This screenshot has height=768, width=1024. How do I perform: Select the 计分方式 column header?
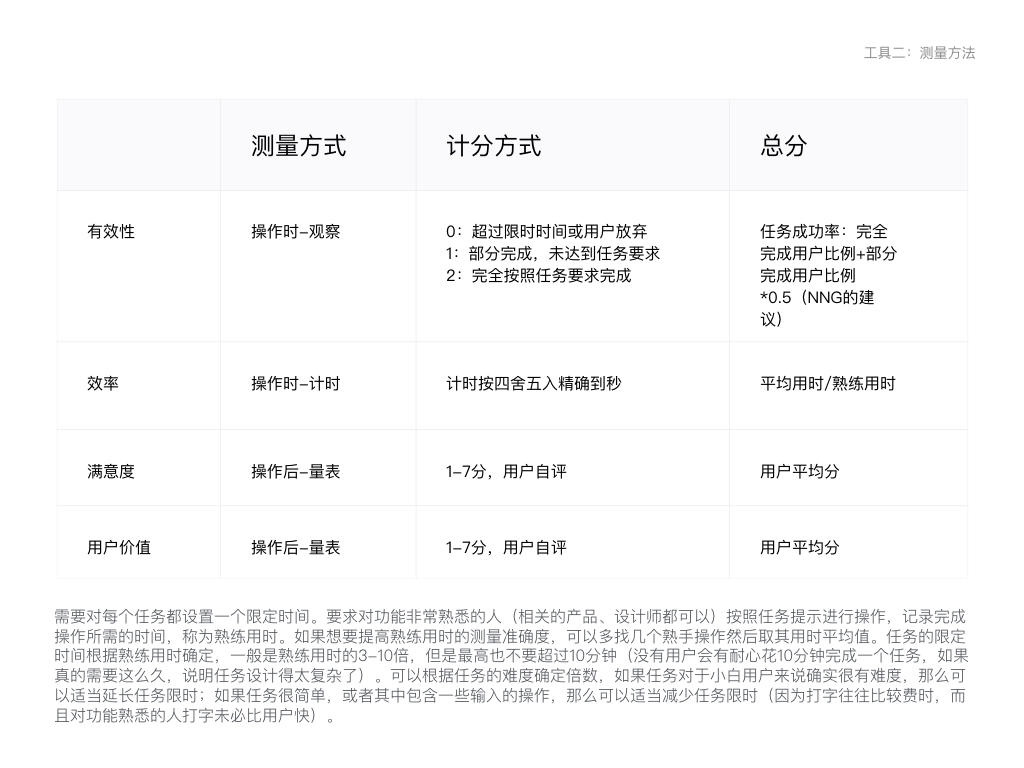(x=493, y=146)
